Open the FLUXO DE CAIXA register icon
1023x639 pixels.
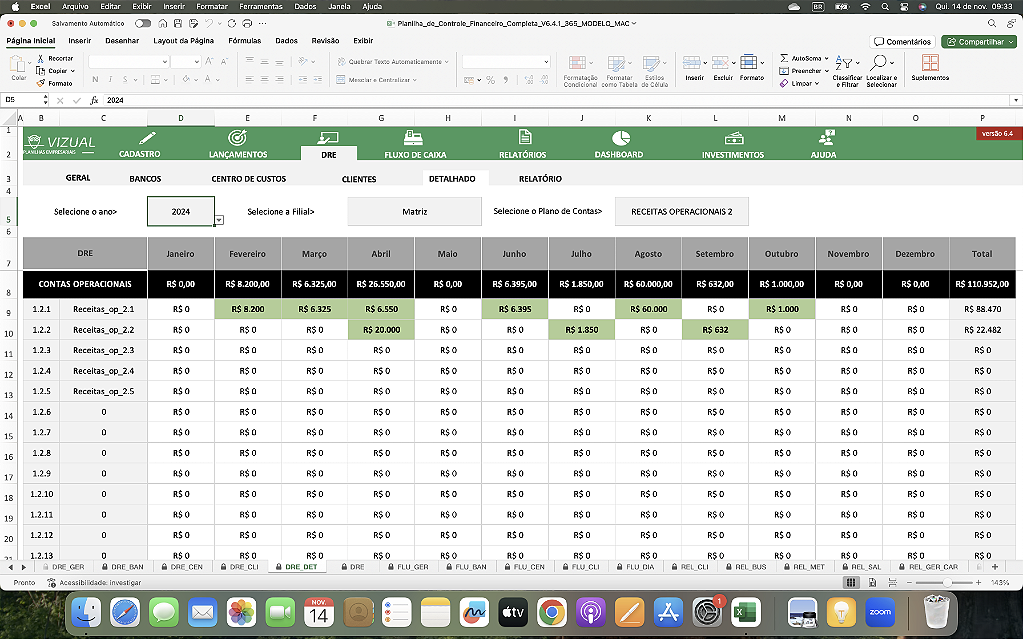click(413, 138)
